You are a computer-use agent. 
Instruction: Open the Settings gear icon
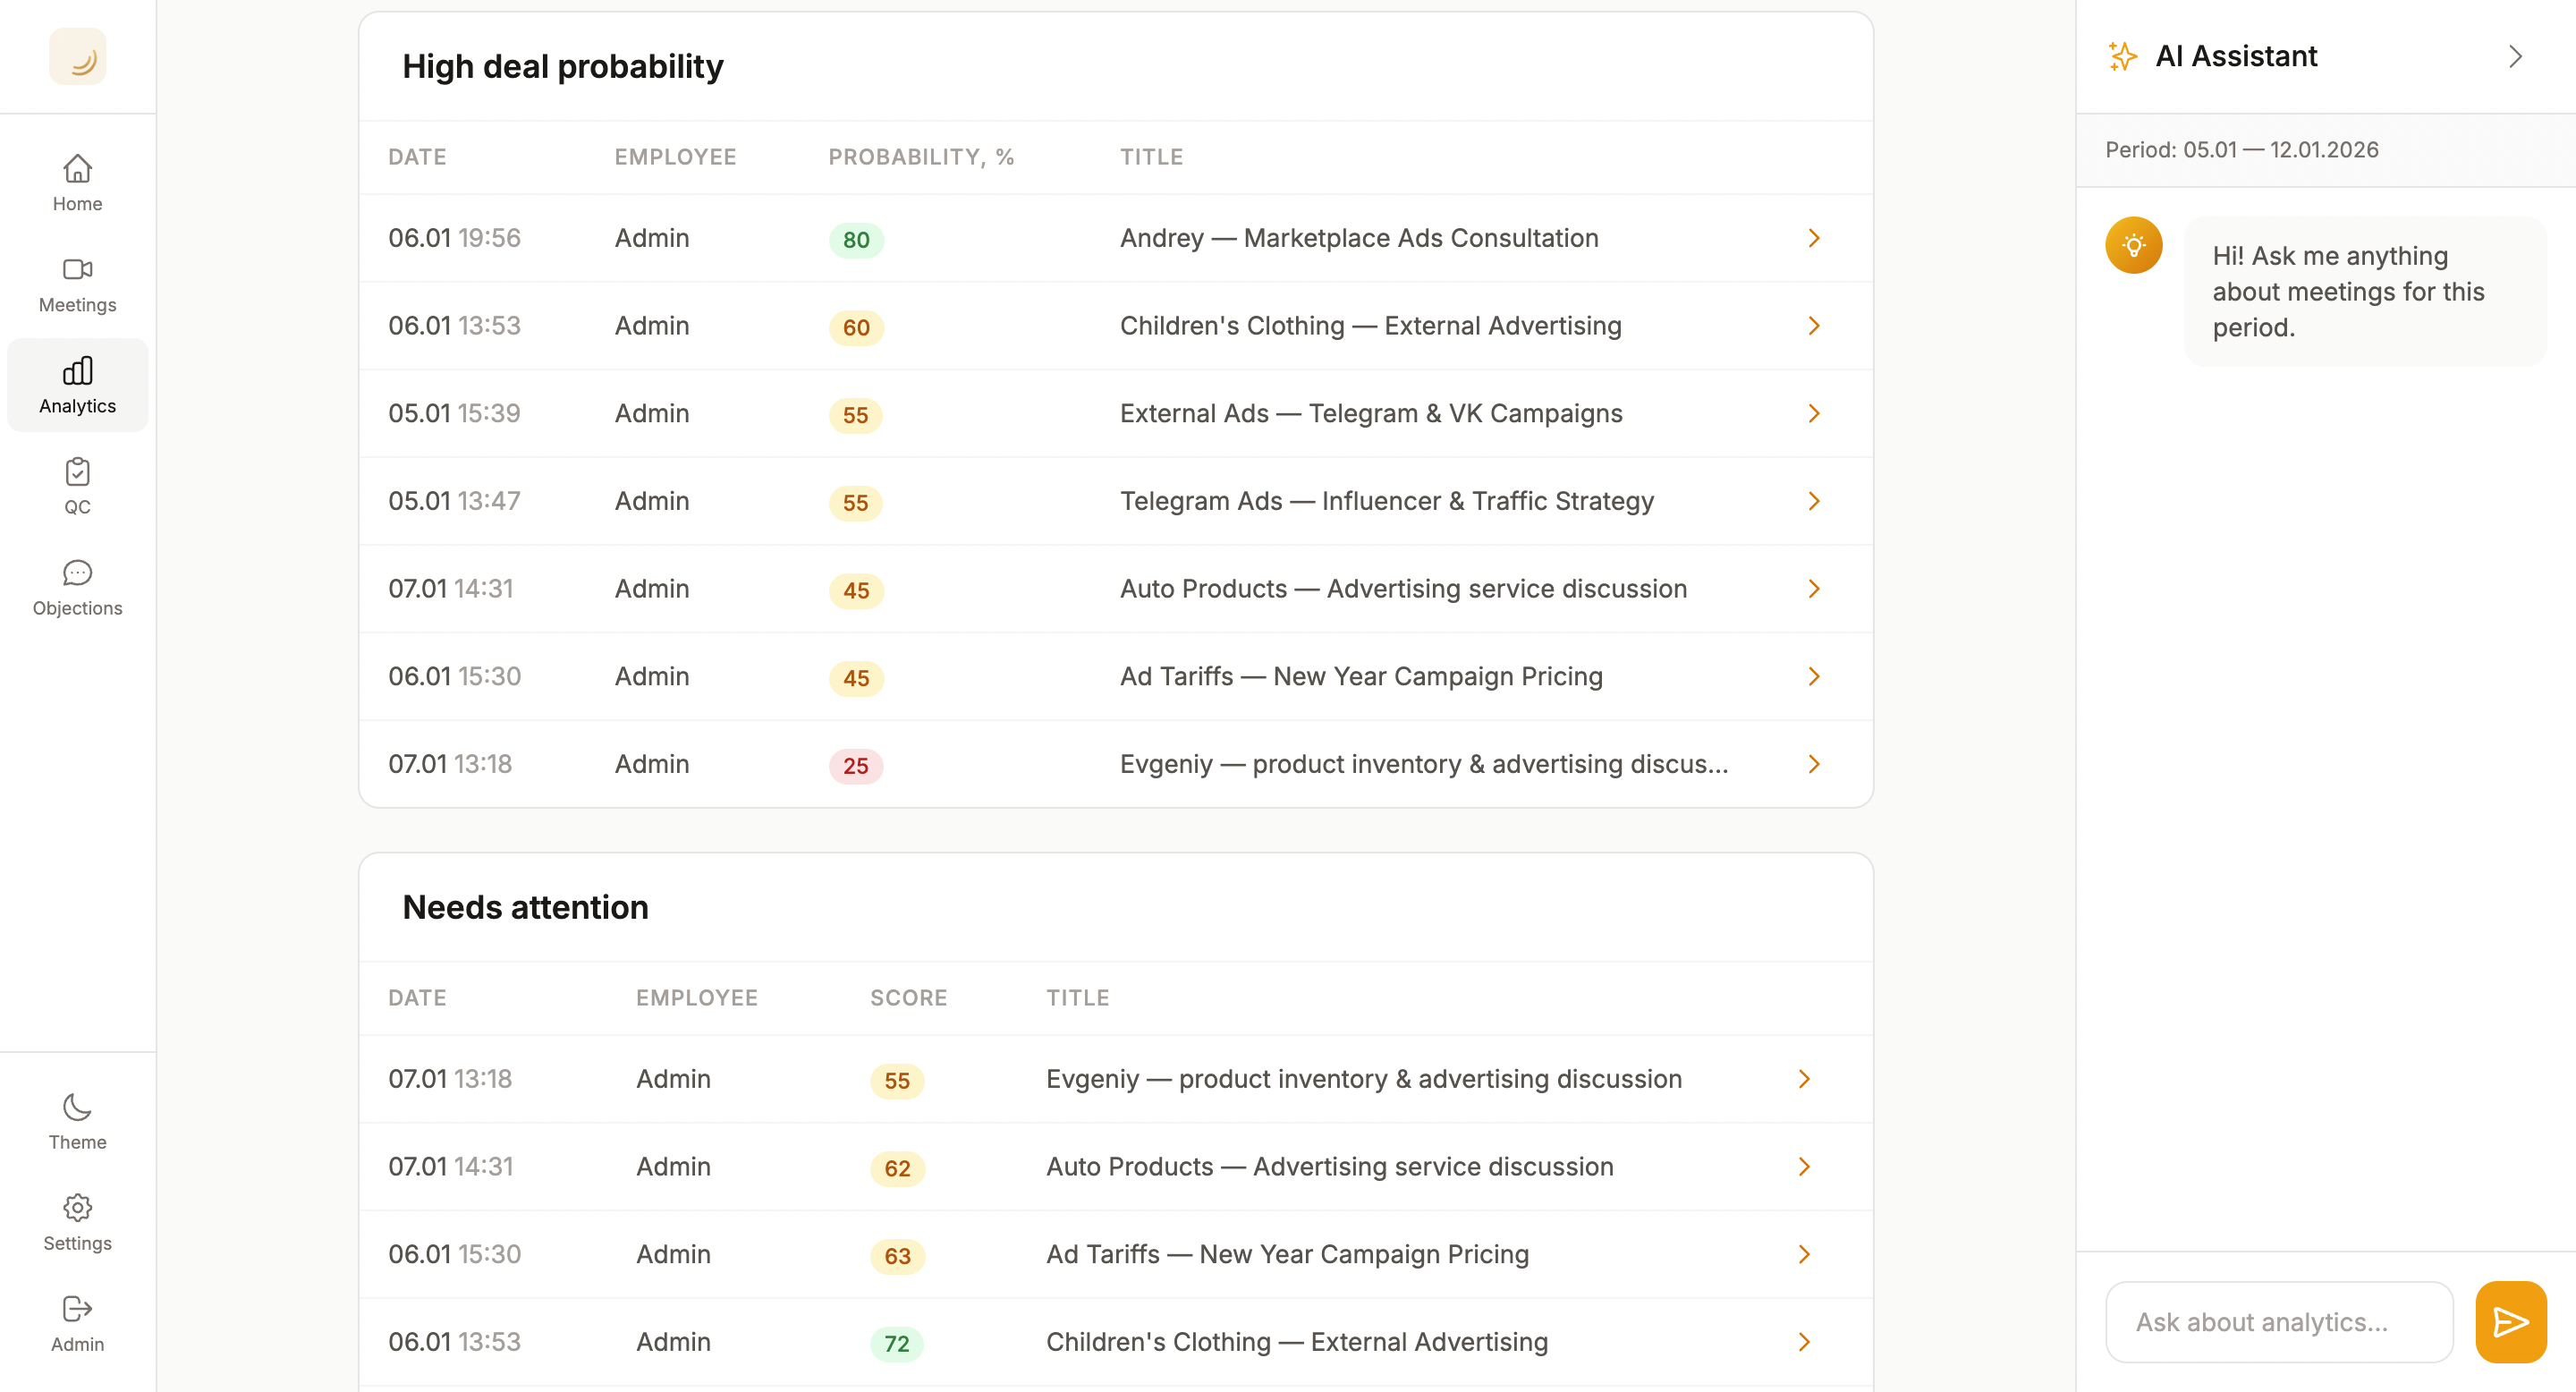click(x=76, y=1208)
